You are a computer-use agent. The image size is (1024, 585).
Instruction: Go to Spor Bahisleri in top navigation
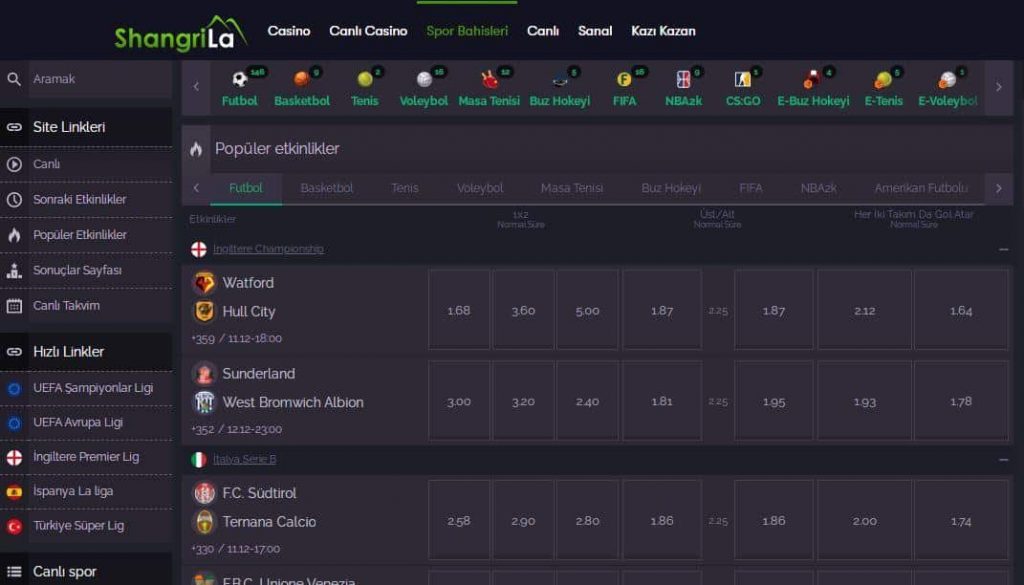coord(467,31)
